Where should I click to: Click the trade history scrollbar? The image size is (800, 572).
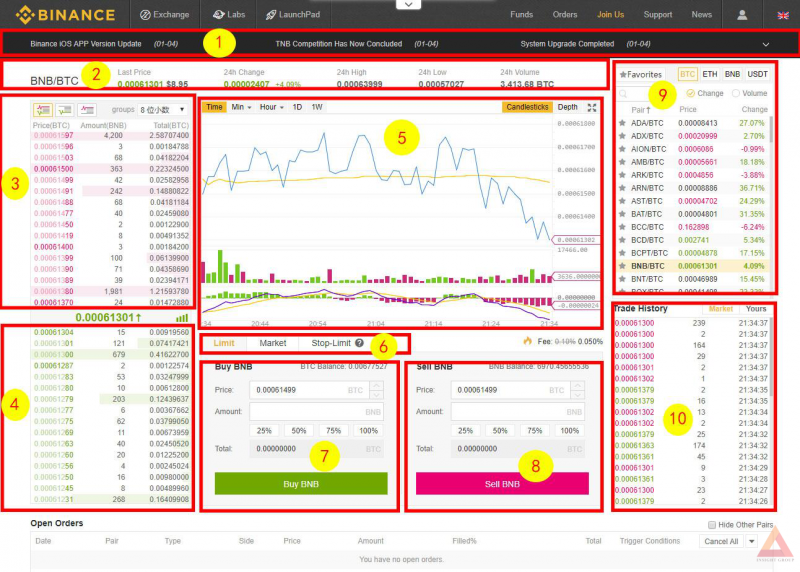pos(771,357)
